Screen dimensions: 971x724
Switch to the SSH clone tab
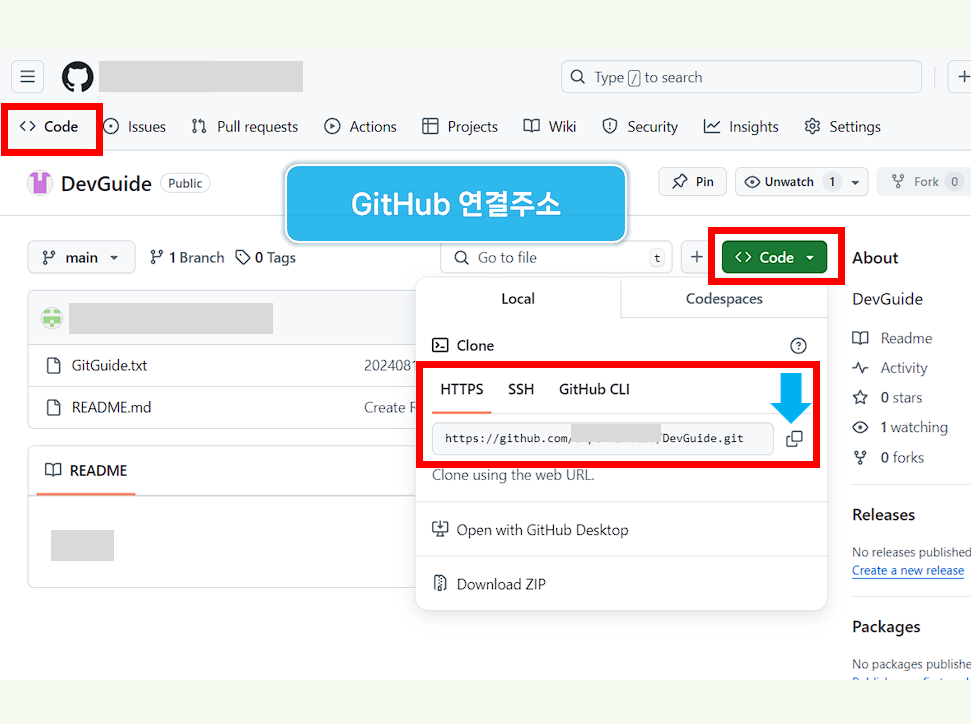click(520, 389)
